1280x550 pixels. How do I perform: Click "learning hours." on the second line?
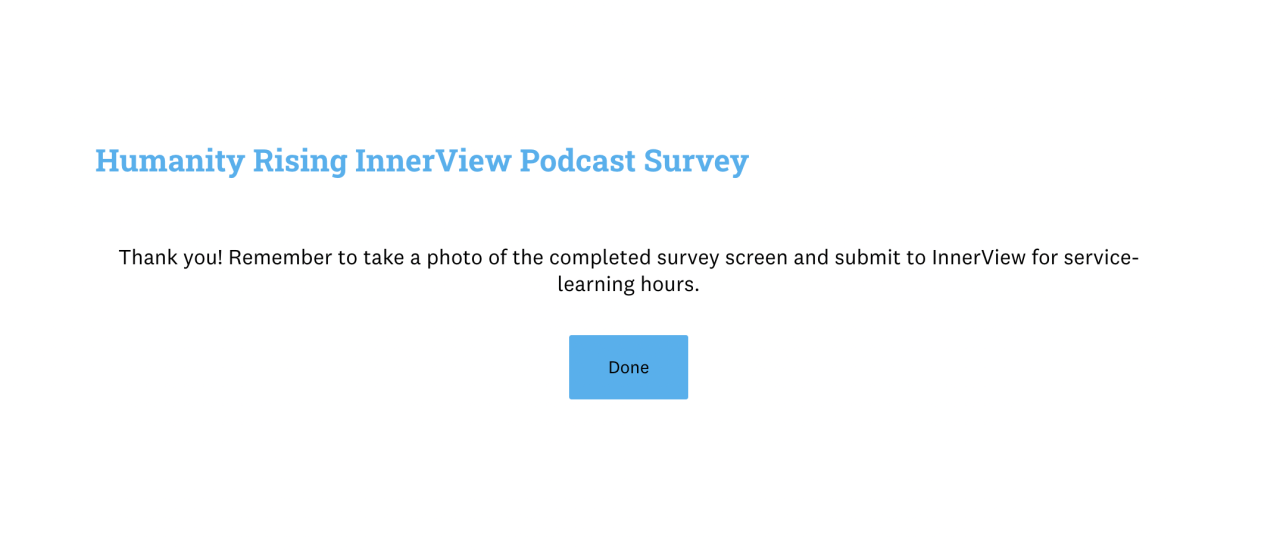(x=628, y=285)
